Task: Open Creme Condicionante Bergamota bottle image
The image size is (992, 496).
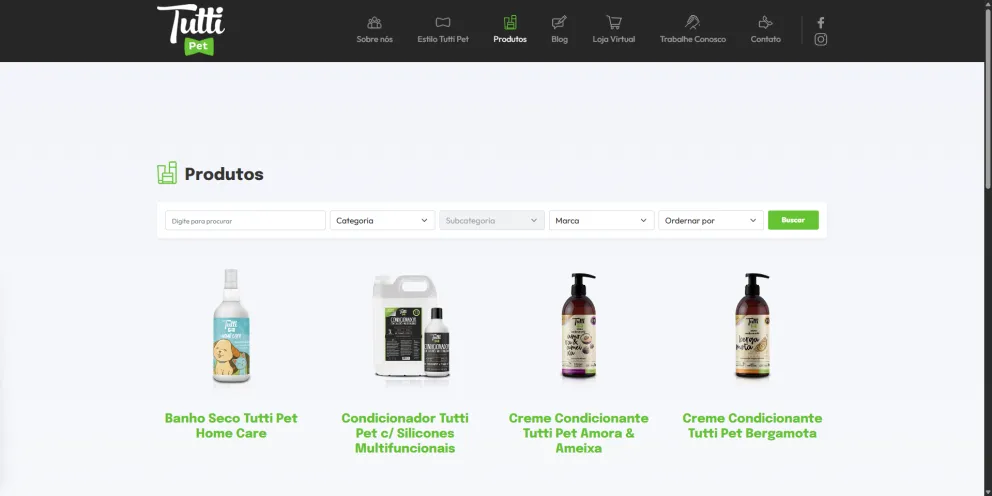Action: [x=752, y=326]
